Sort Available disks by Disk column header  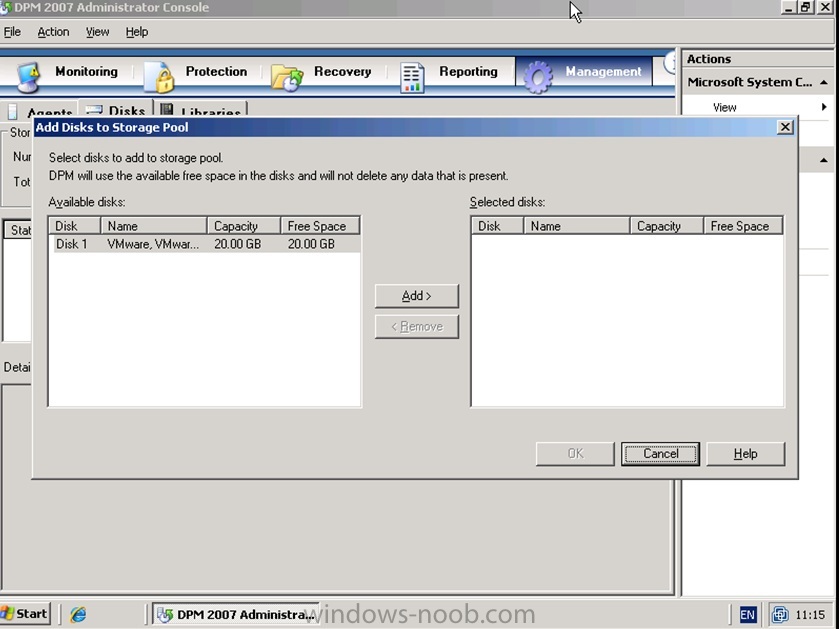[75, 226]
